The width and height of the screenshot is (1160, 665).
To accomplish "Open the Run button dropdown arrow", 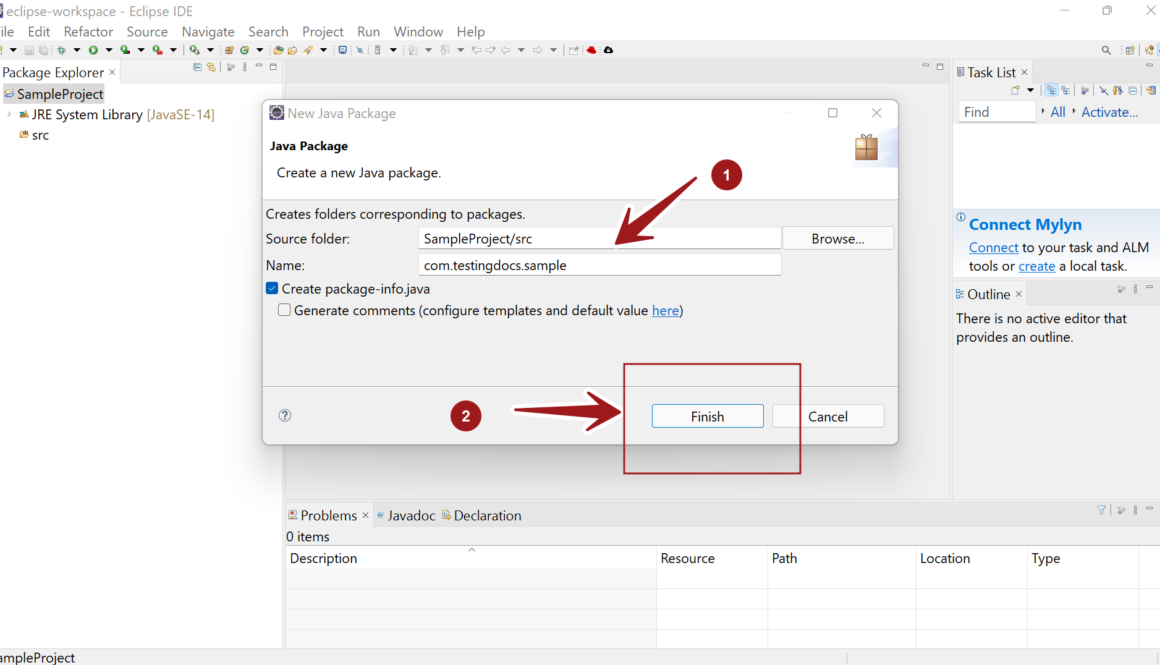I will (108, 50).
